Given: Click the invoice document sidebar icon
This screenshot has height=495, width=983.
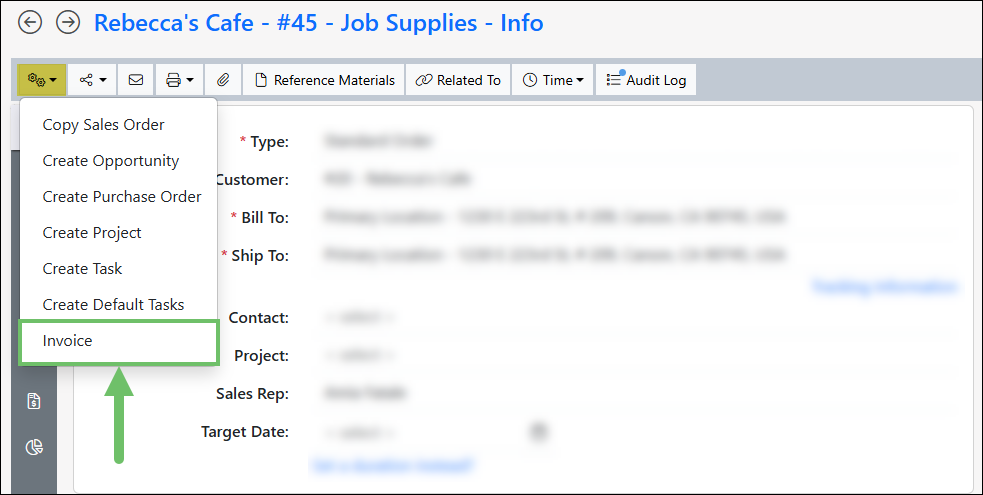Looking at the screenshot, I should tap(34, 401).
